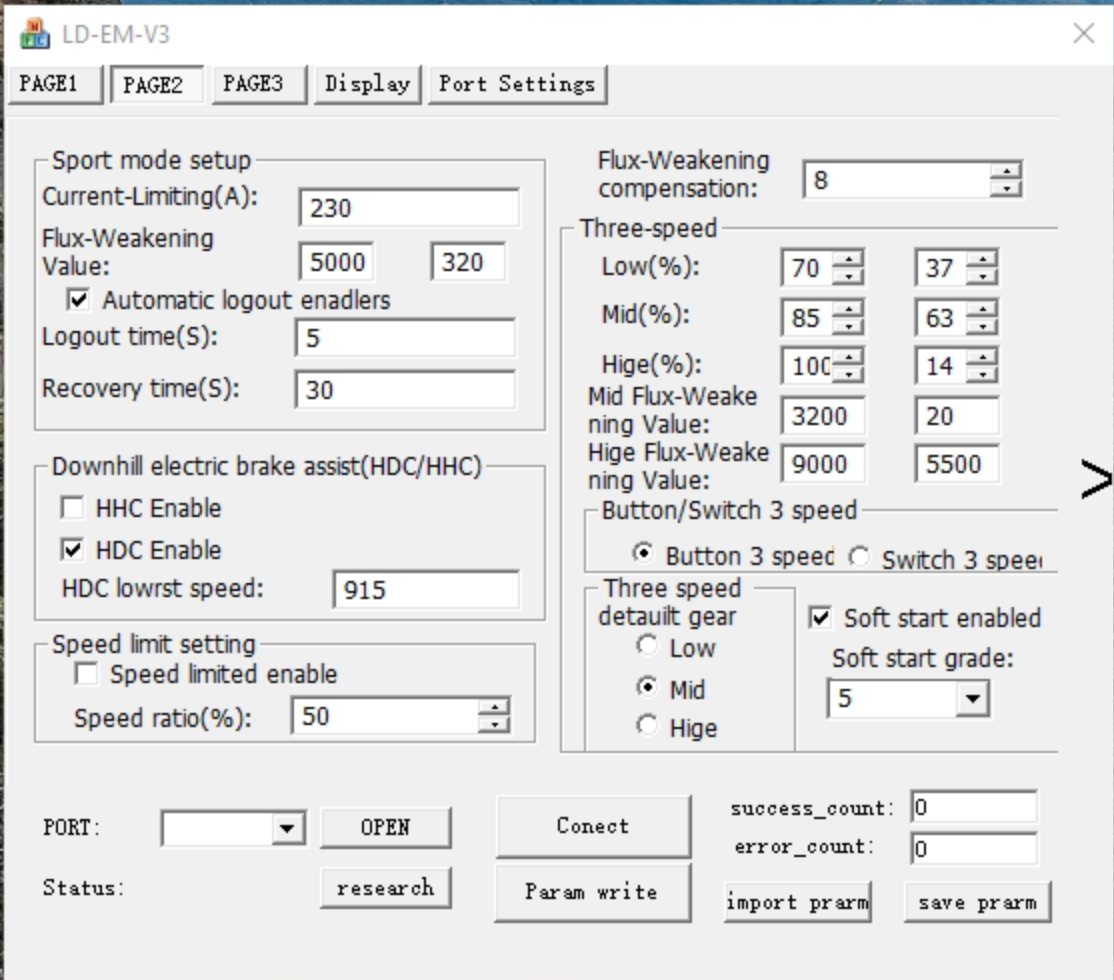Open the PORT dropdown list
This screenshot has height=980, width=1114.
(x=288, y=828)
